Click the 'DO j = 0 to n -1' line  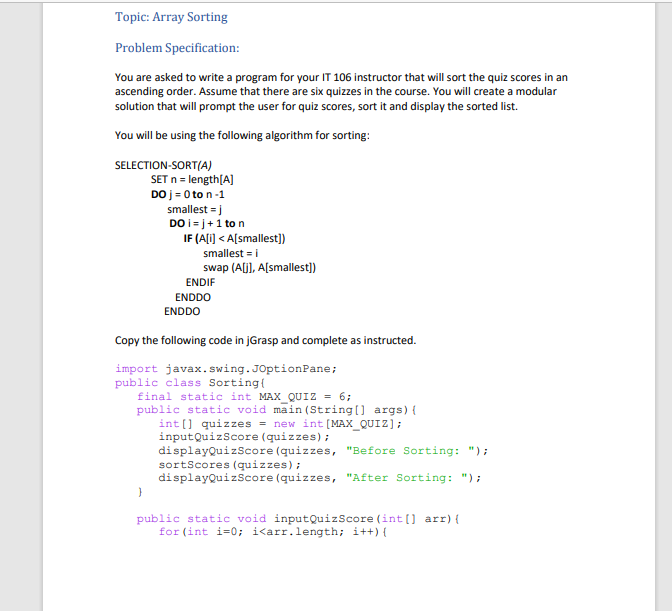[188, 195]
